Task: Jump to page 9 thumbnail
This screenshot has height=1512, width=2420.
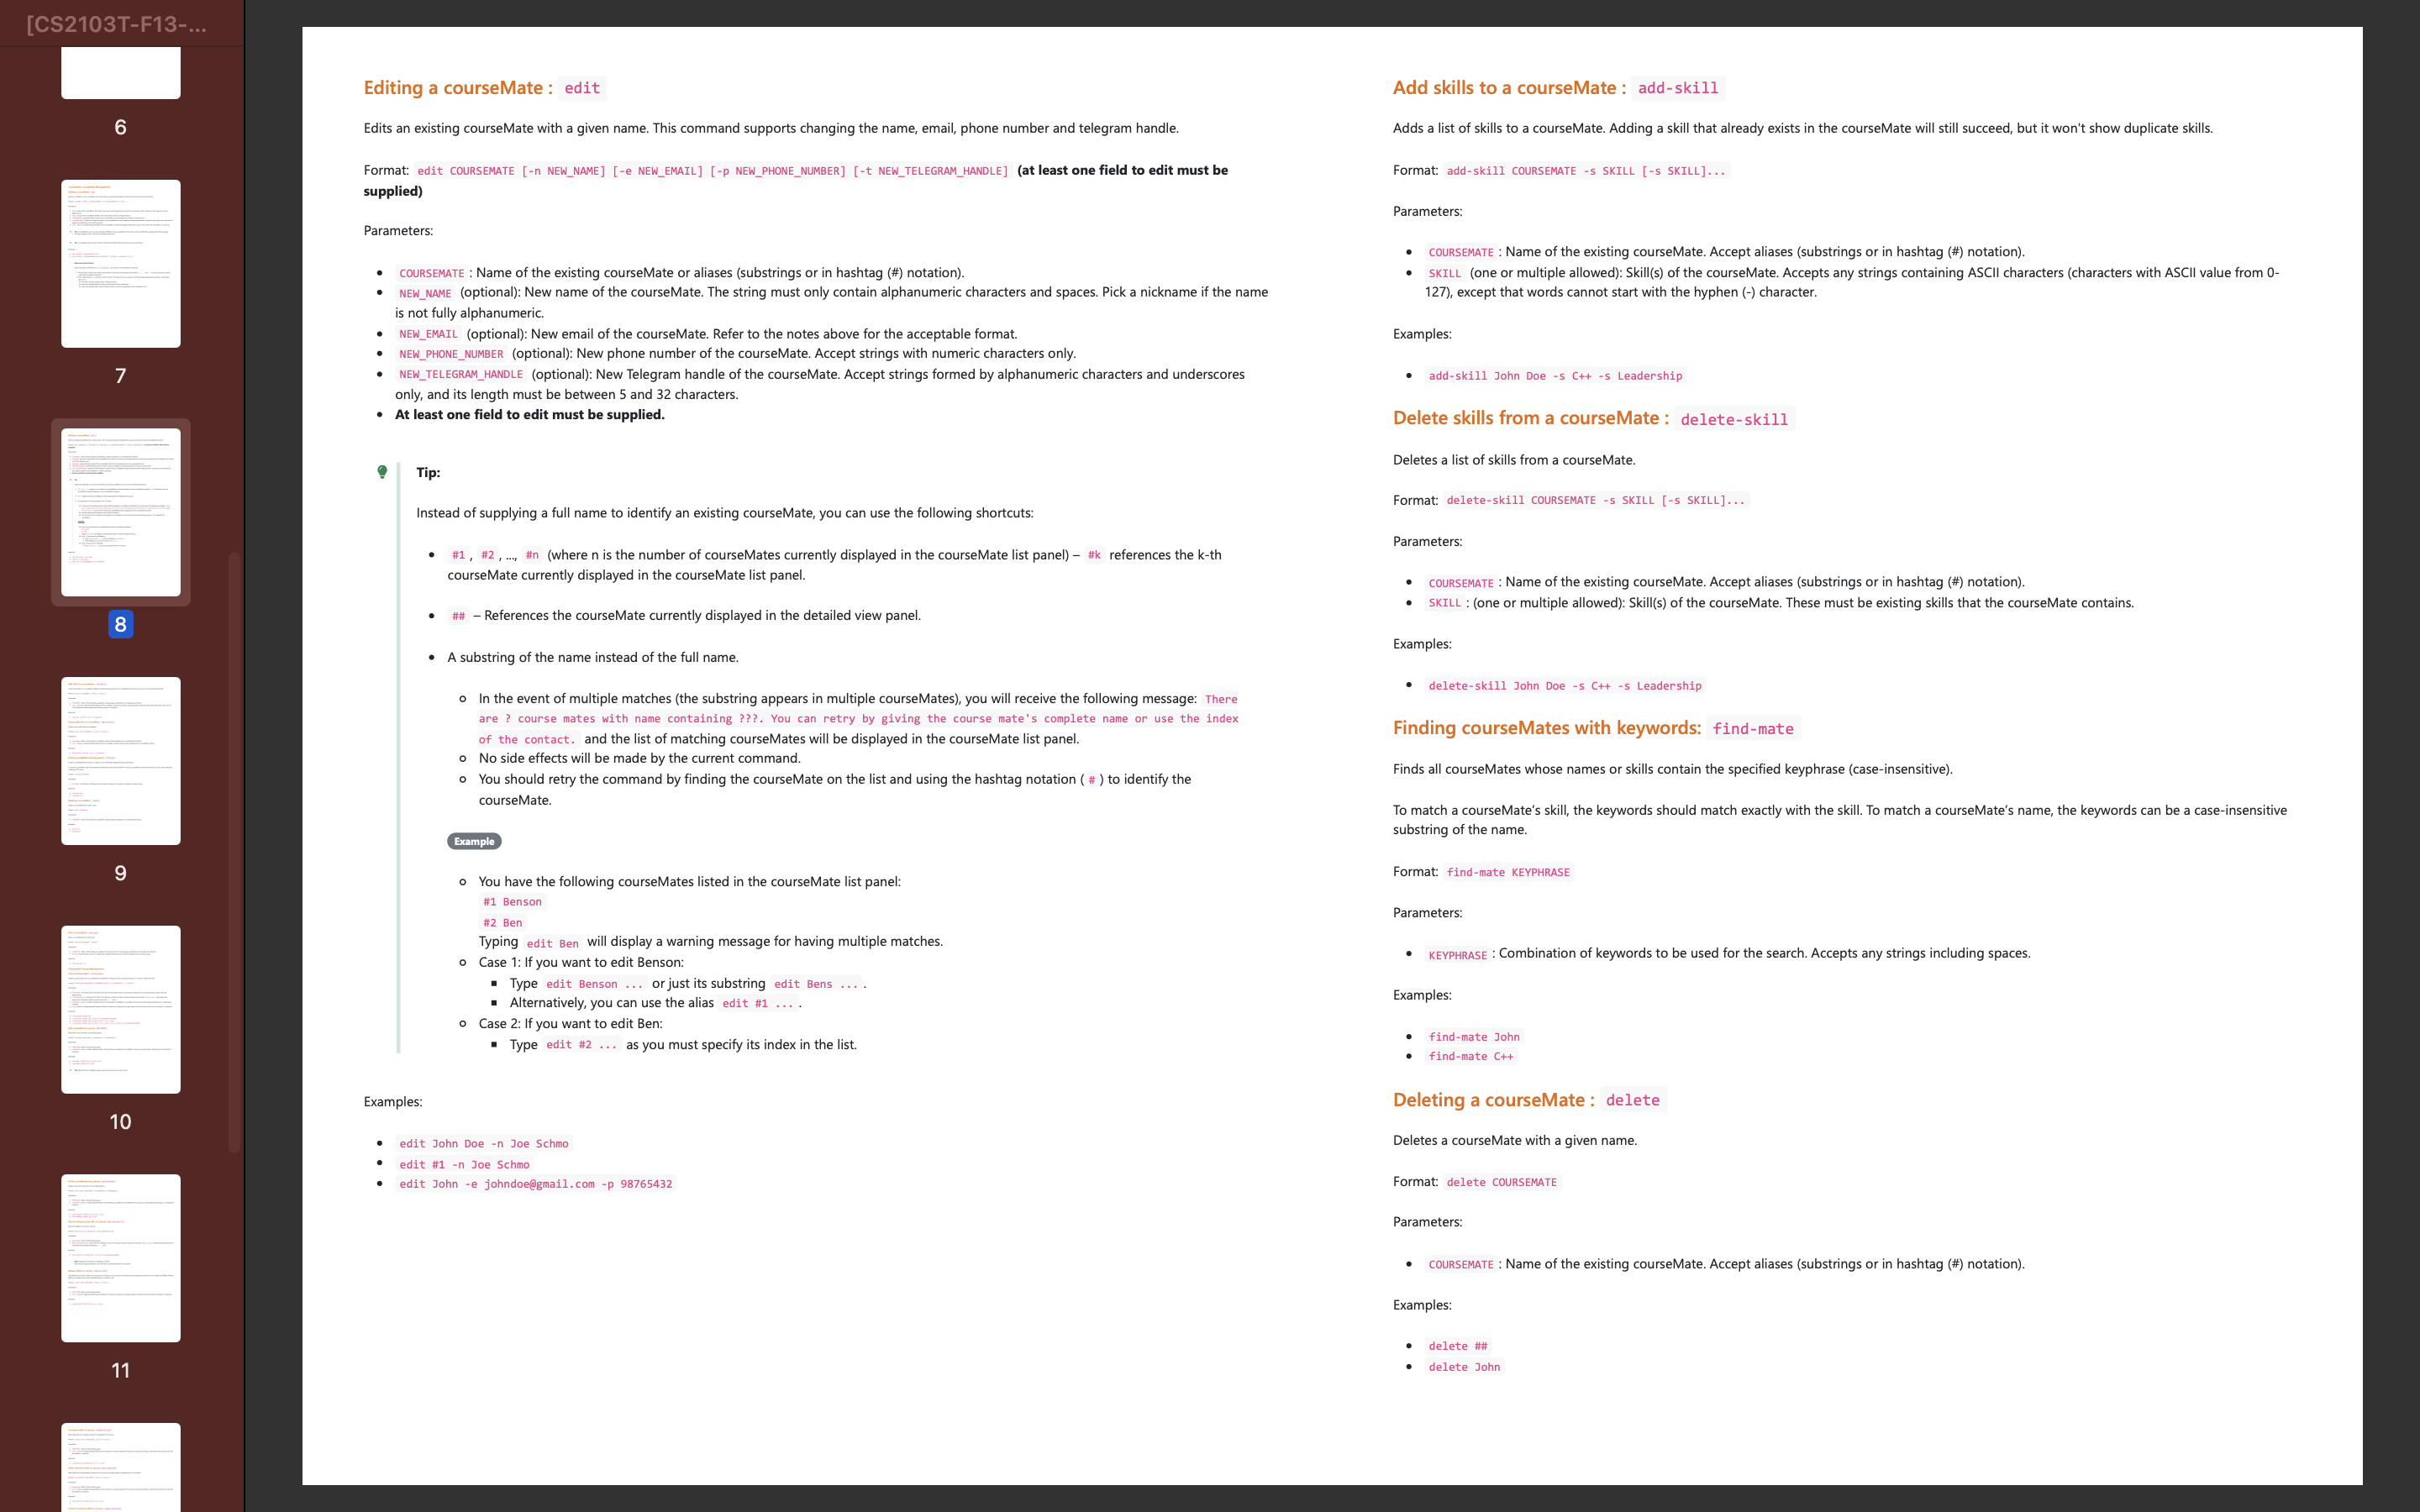Action: [121, 761]
